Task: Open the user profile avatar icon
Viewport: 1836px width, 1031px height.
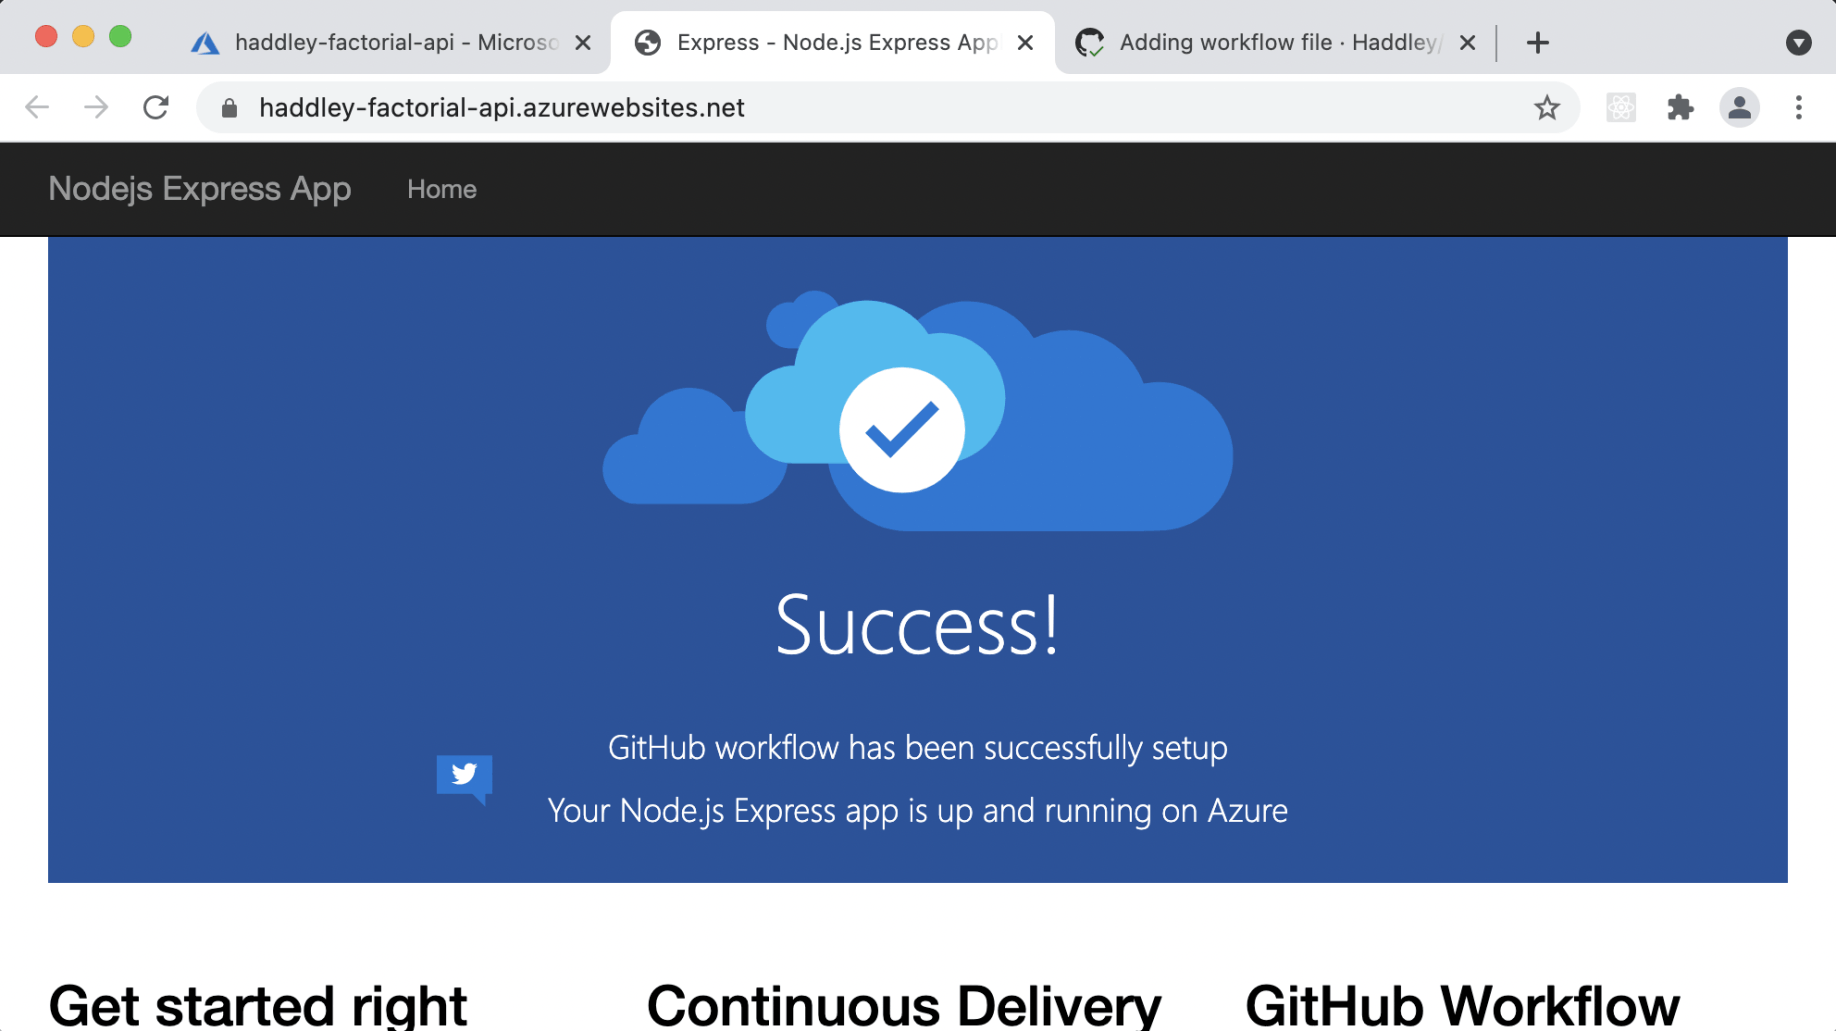Action: [x=1739, y=108]
